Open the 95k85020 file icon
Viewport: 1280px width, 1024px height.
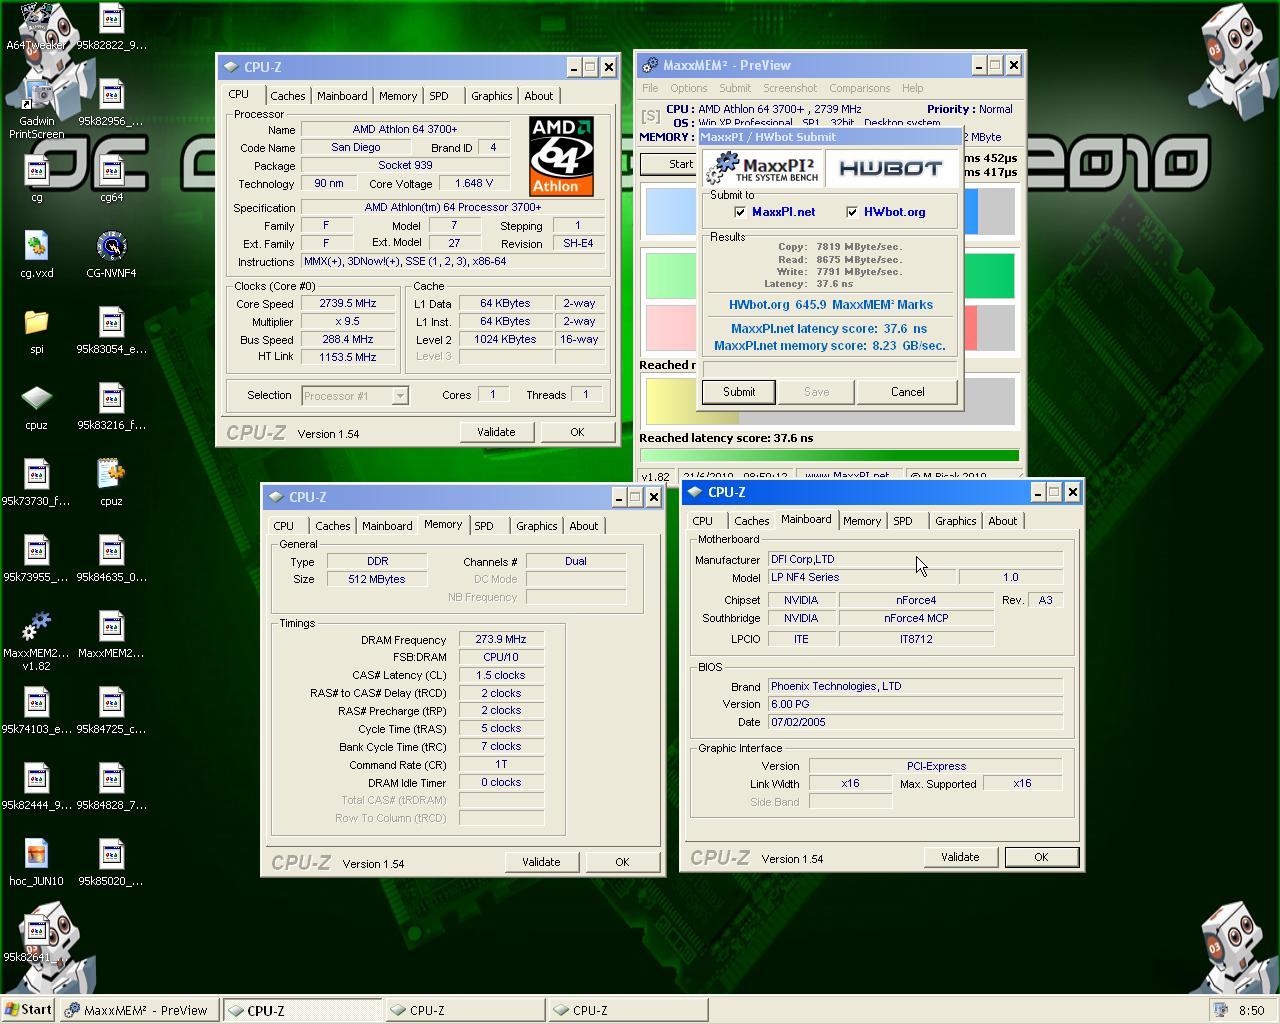coord(111,862)
